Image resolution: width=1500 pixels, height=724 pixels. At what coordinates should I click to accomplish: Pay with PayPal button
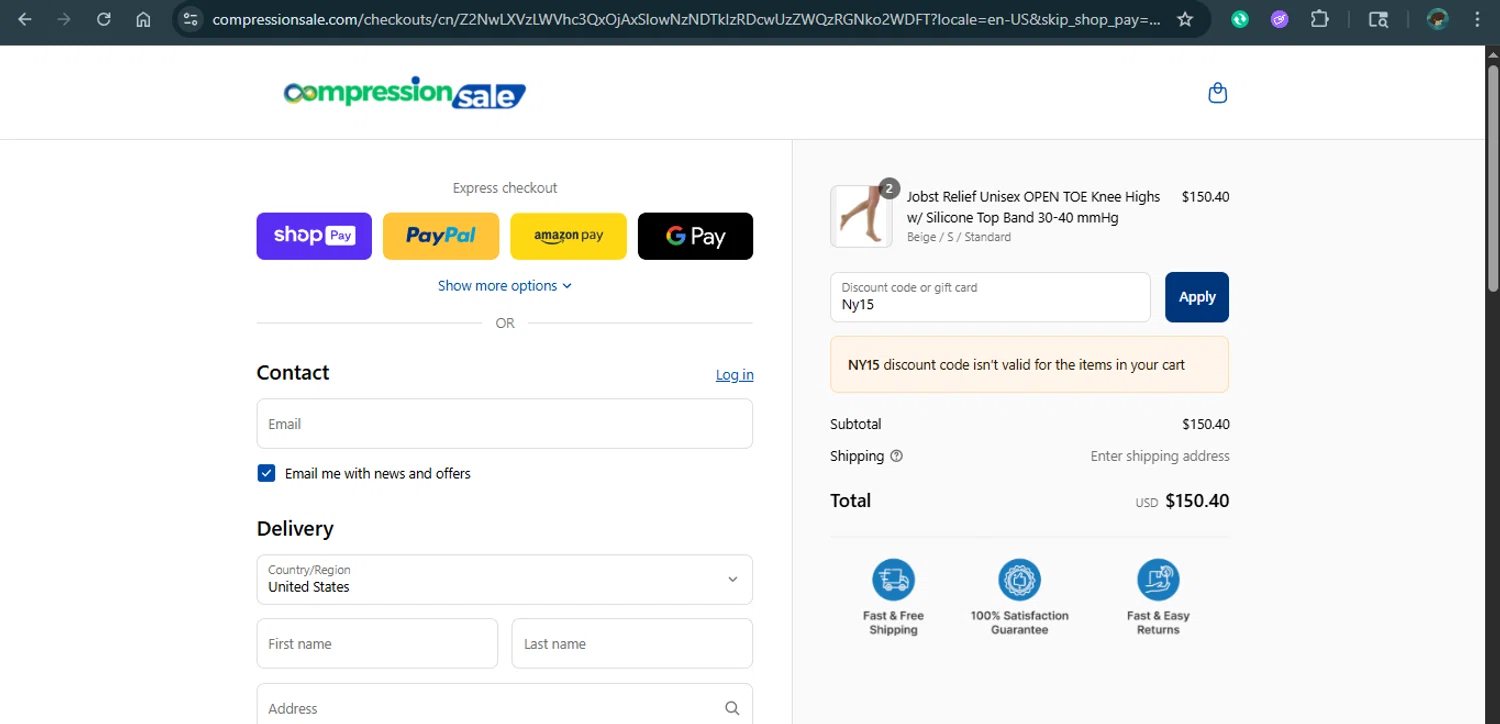pos(441,236)
